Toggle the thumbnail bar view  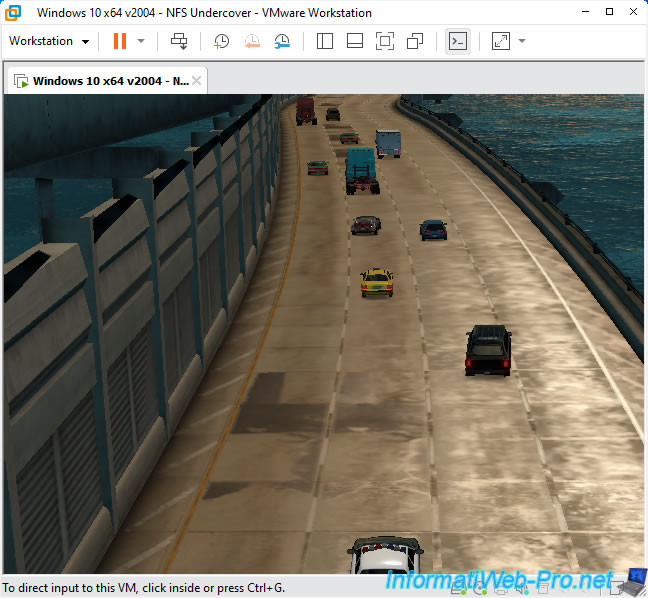(x=355, y=41)
